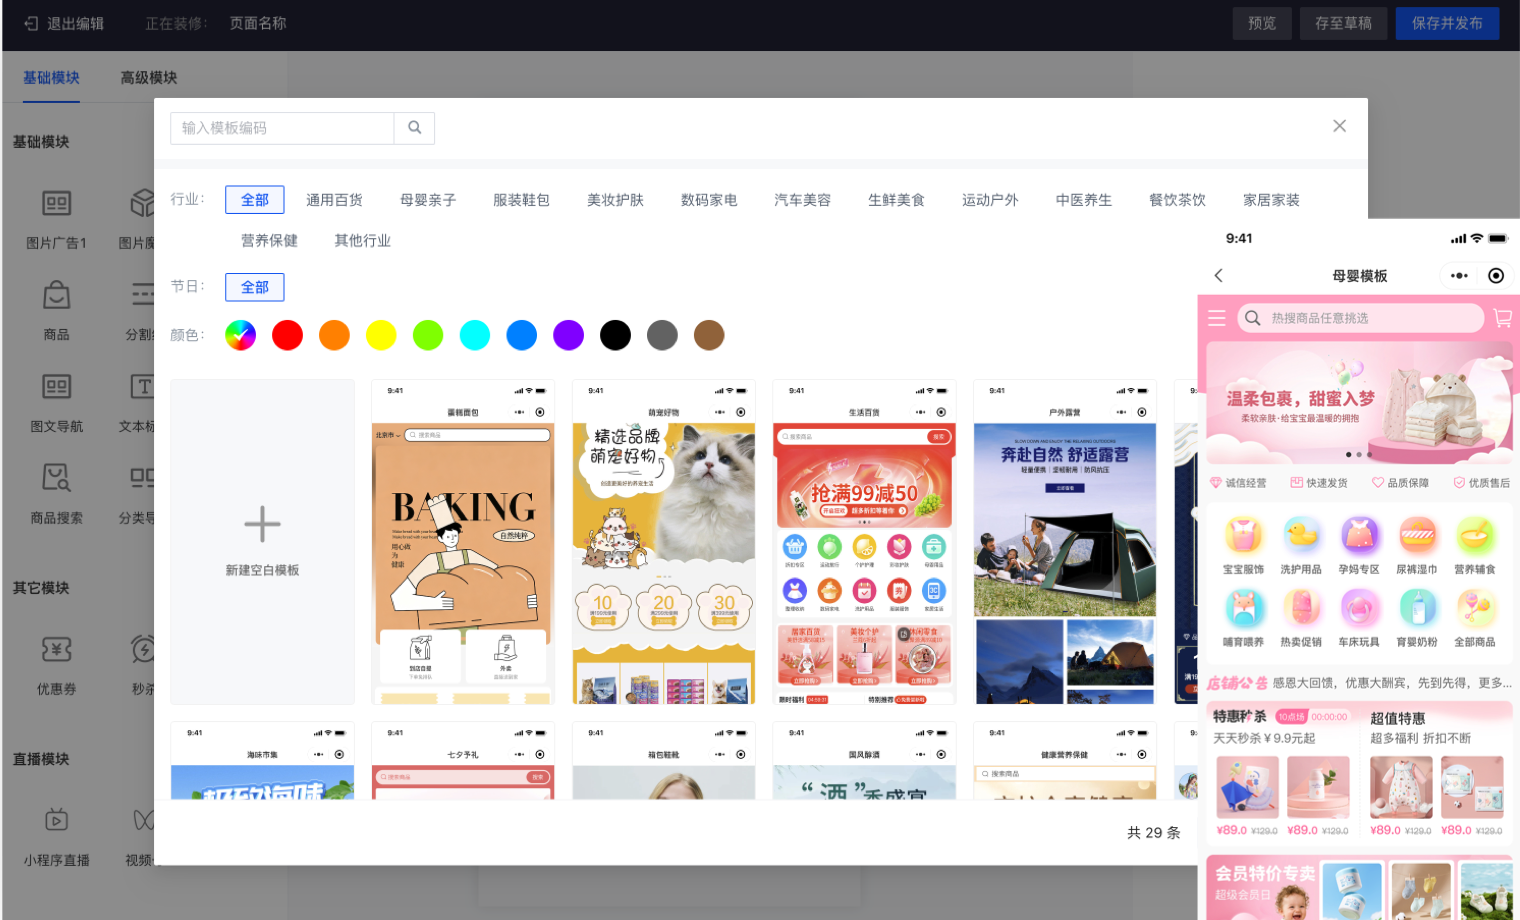The height and width of the screenshot is (920, 1520).
Task: Tap the 车床玩具 category icon
Action: [1359, 608]
